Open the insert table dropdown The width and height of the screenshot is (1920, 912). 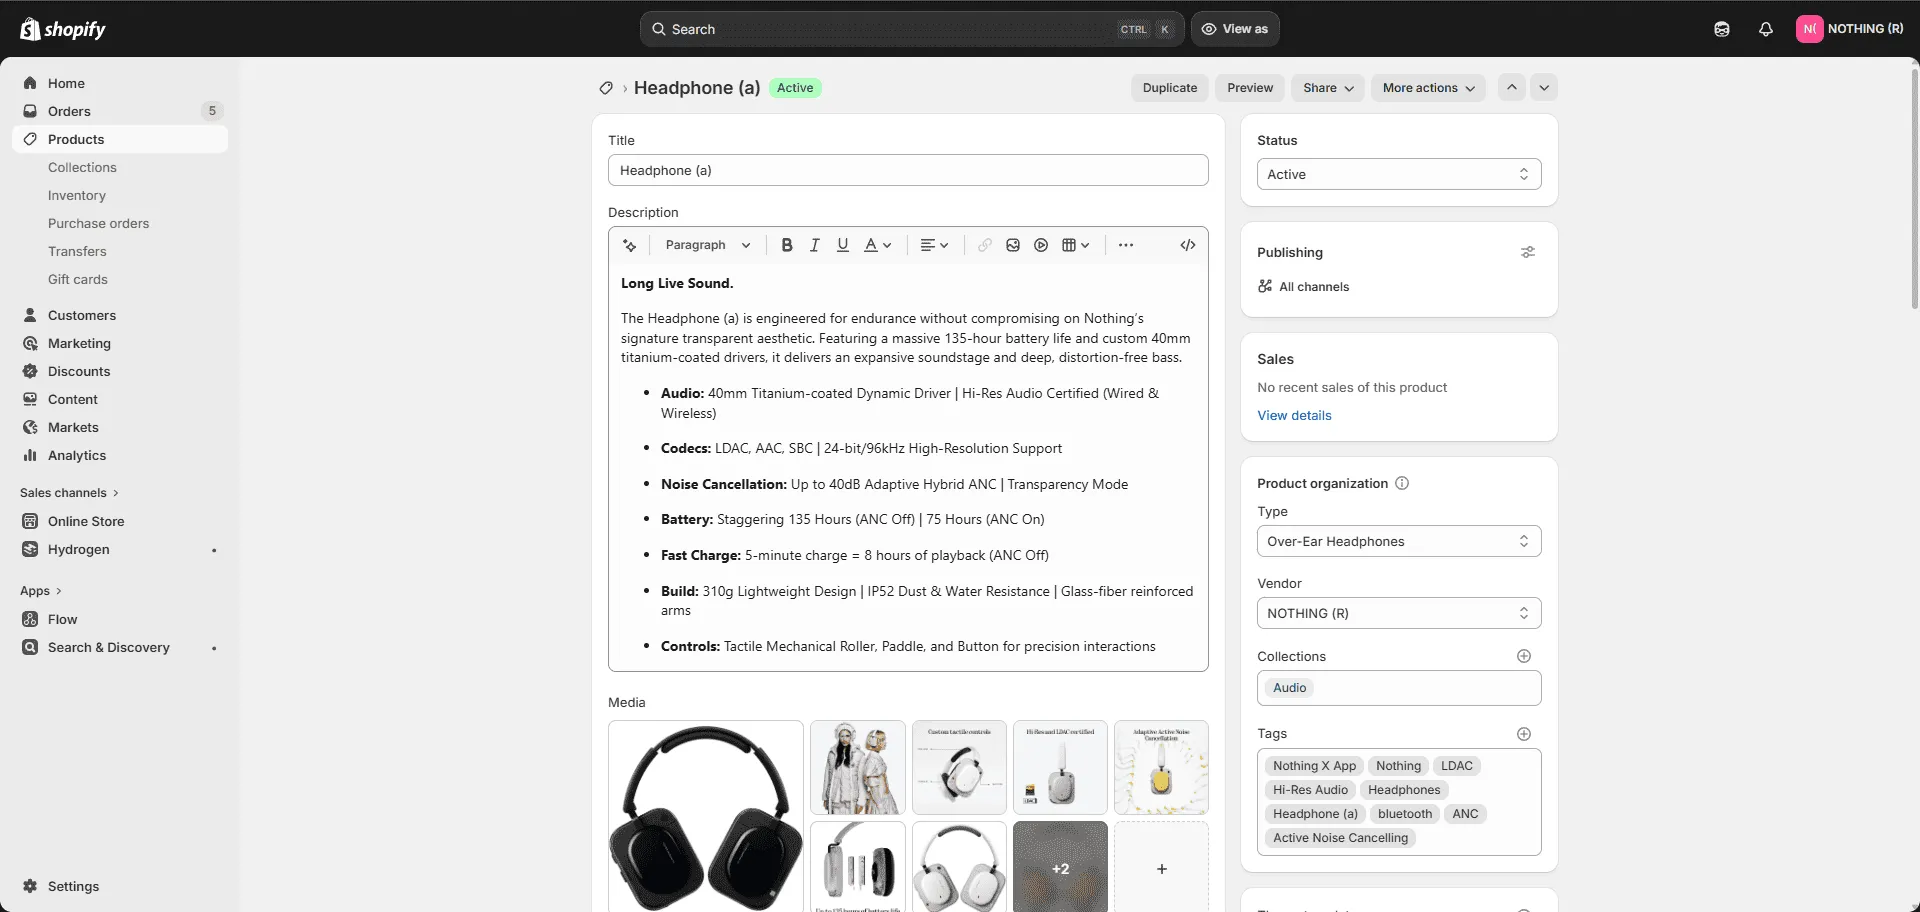tap(1076, 245)
